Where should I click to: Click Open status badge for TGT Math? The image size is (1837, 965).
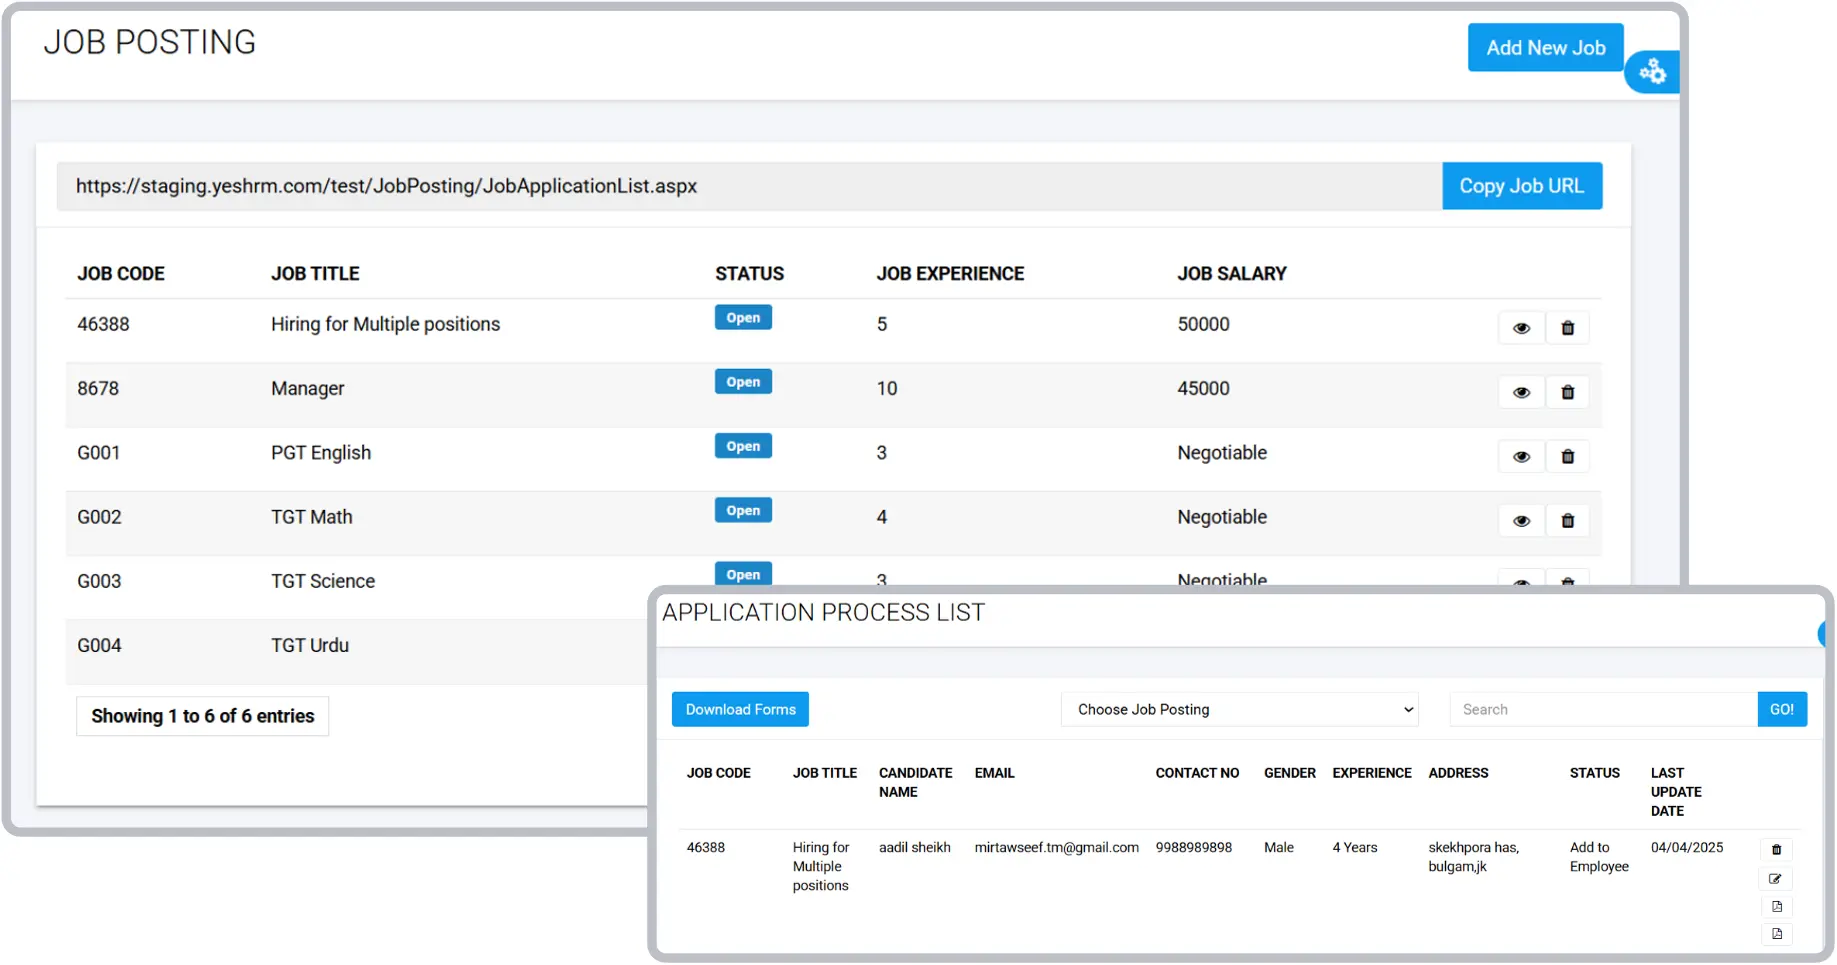coord(743,510)
